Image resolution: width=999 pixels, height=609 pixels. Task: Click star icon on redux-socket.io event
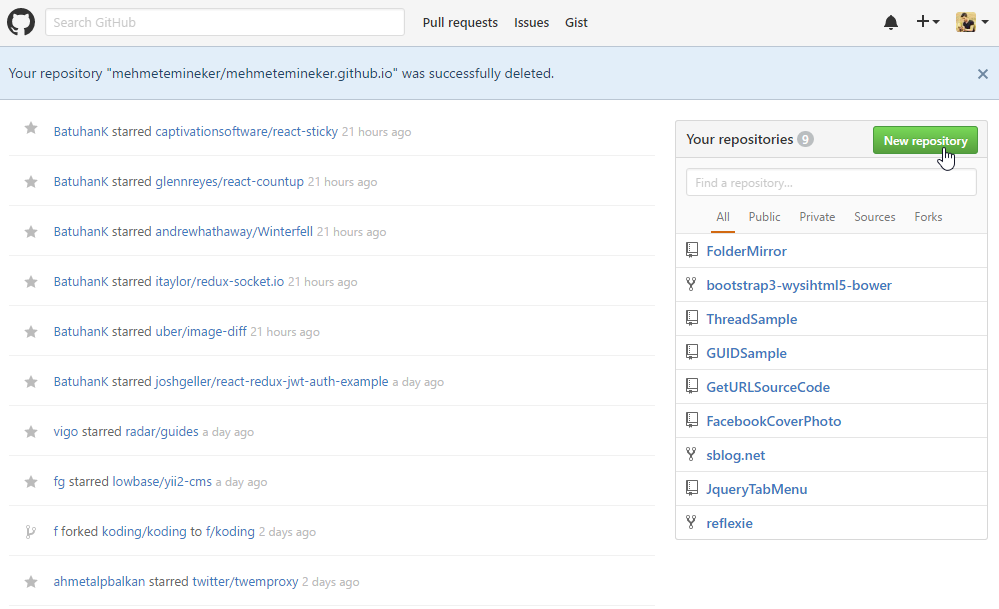[31, 282]
